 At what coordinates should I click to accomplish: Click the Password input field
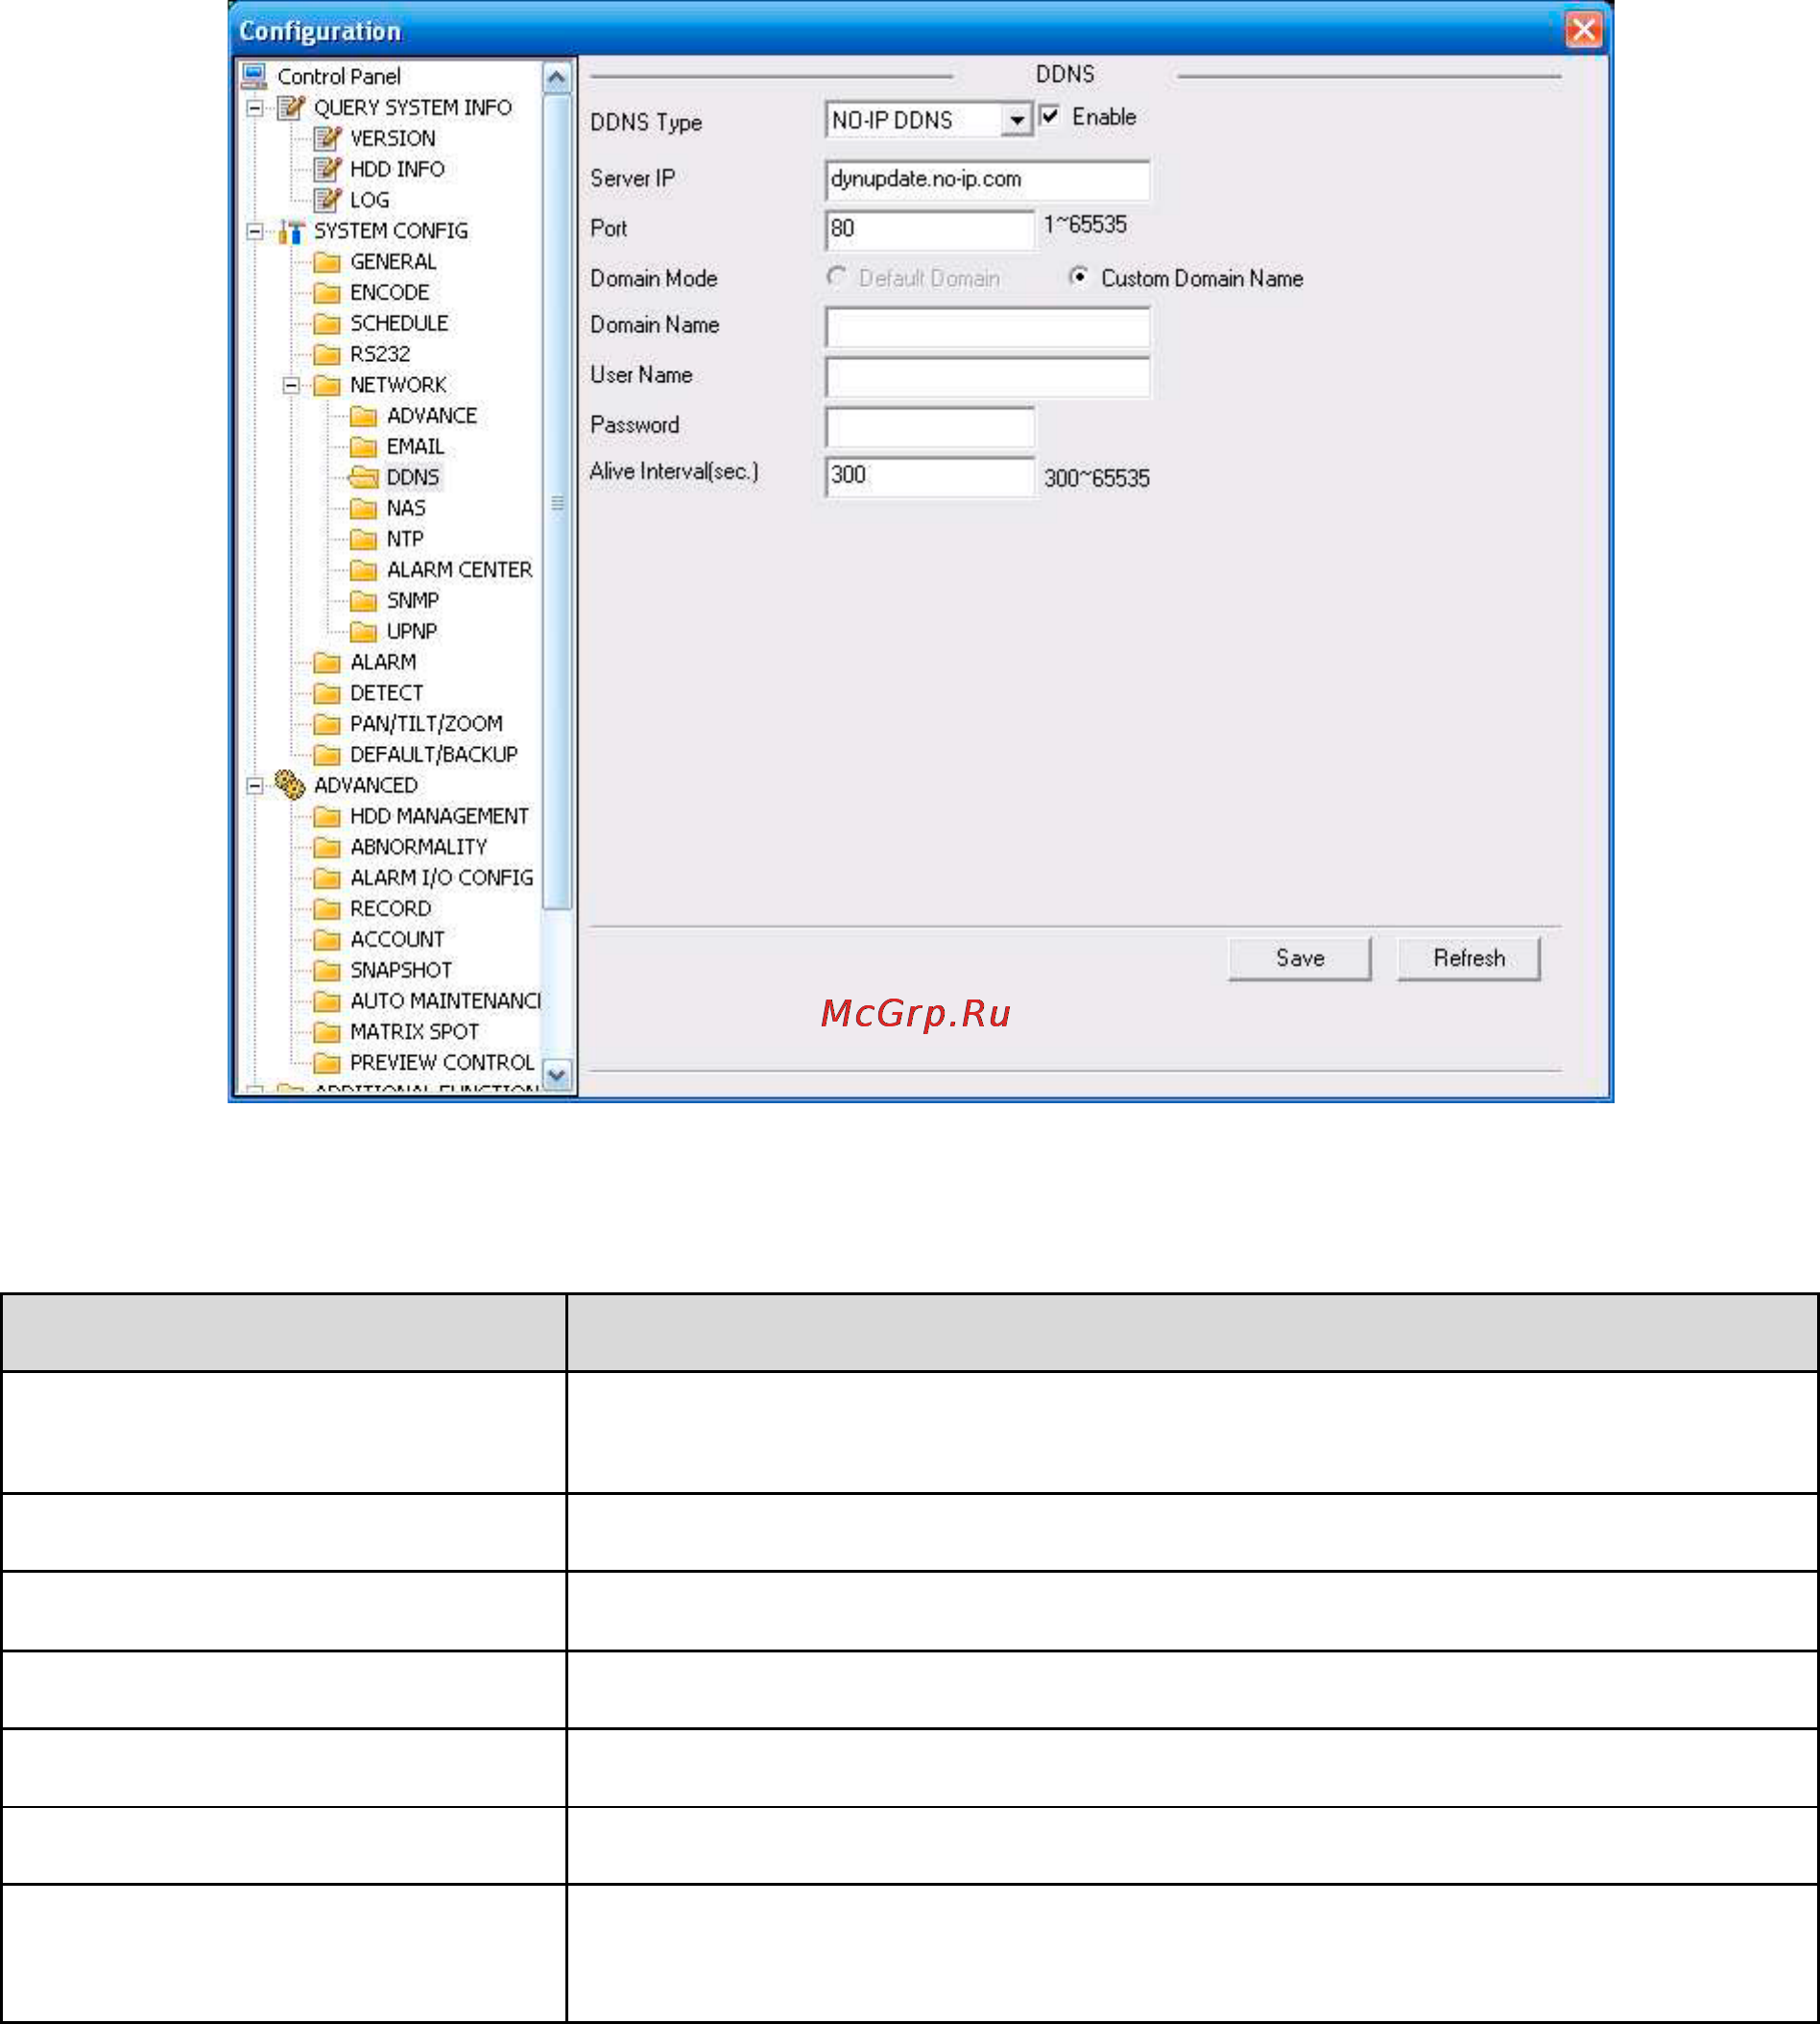pos(930,427)
